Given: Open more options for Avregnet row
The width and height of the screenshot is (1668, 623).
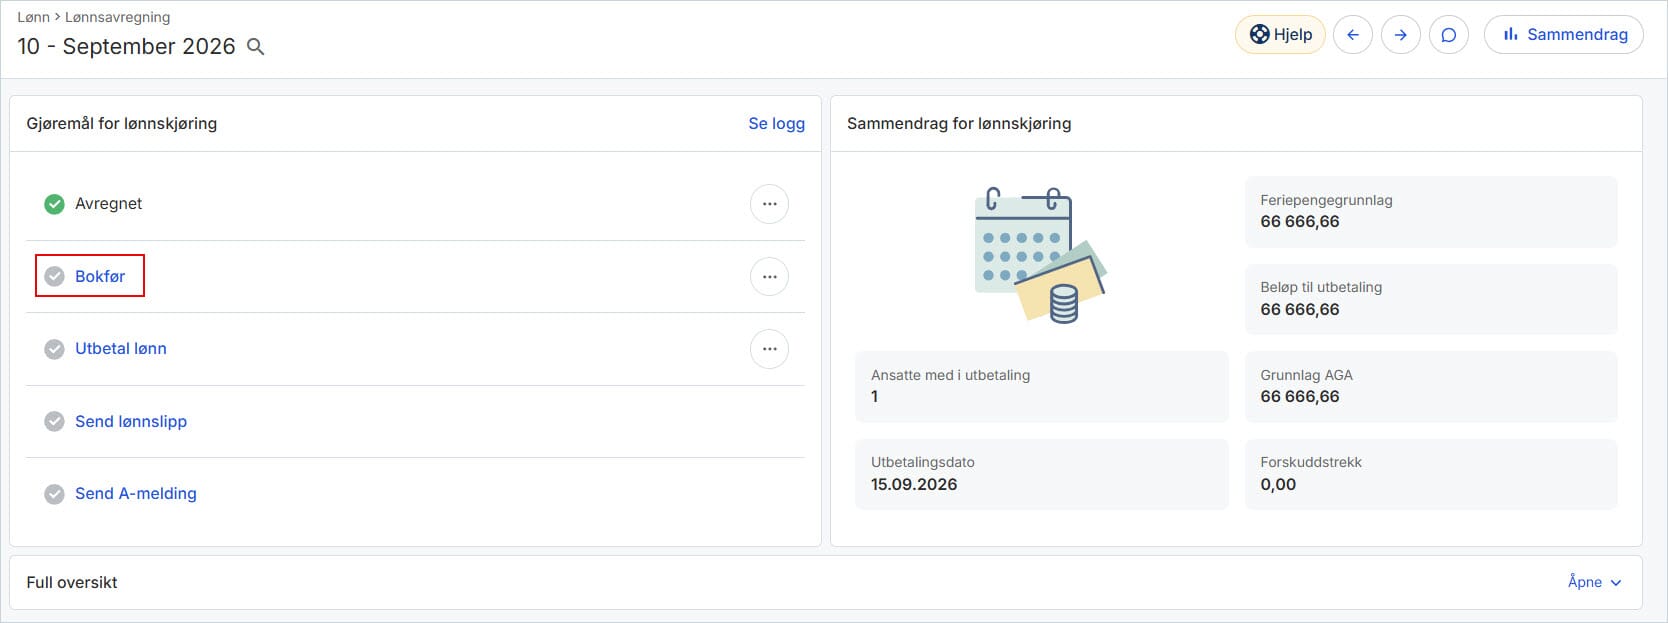Looking at the screenshot, I should [x=769, y=204].
